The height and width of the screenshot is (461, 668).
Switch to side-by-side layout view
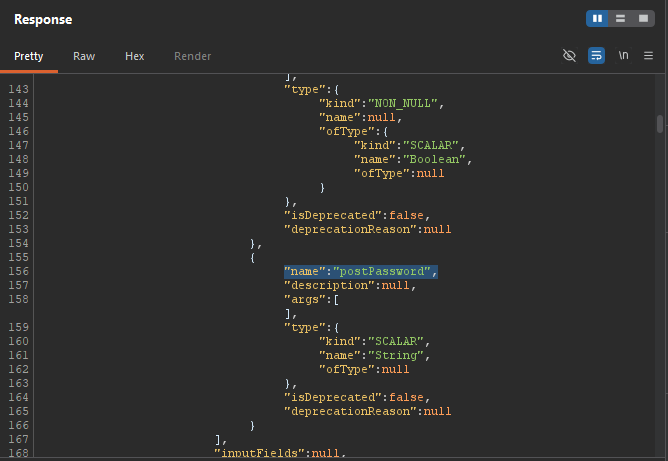597,18
